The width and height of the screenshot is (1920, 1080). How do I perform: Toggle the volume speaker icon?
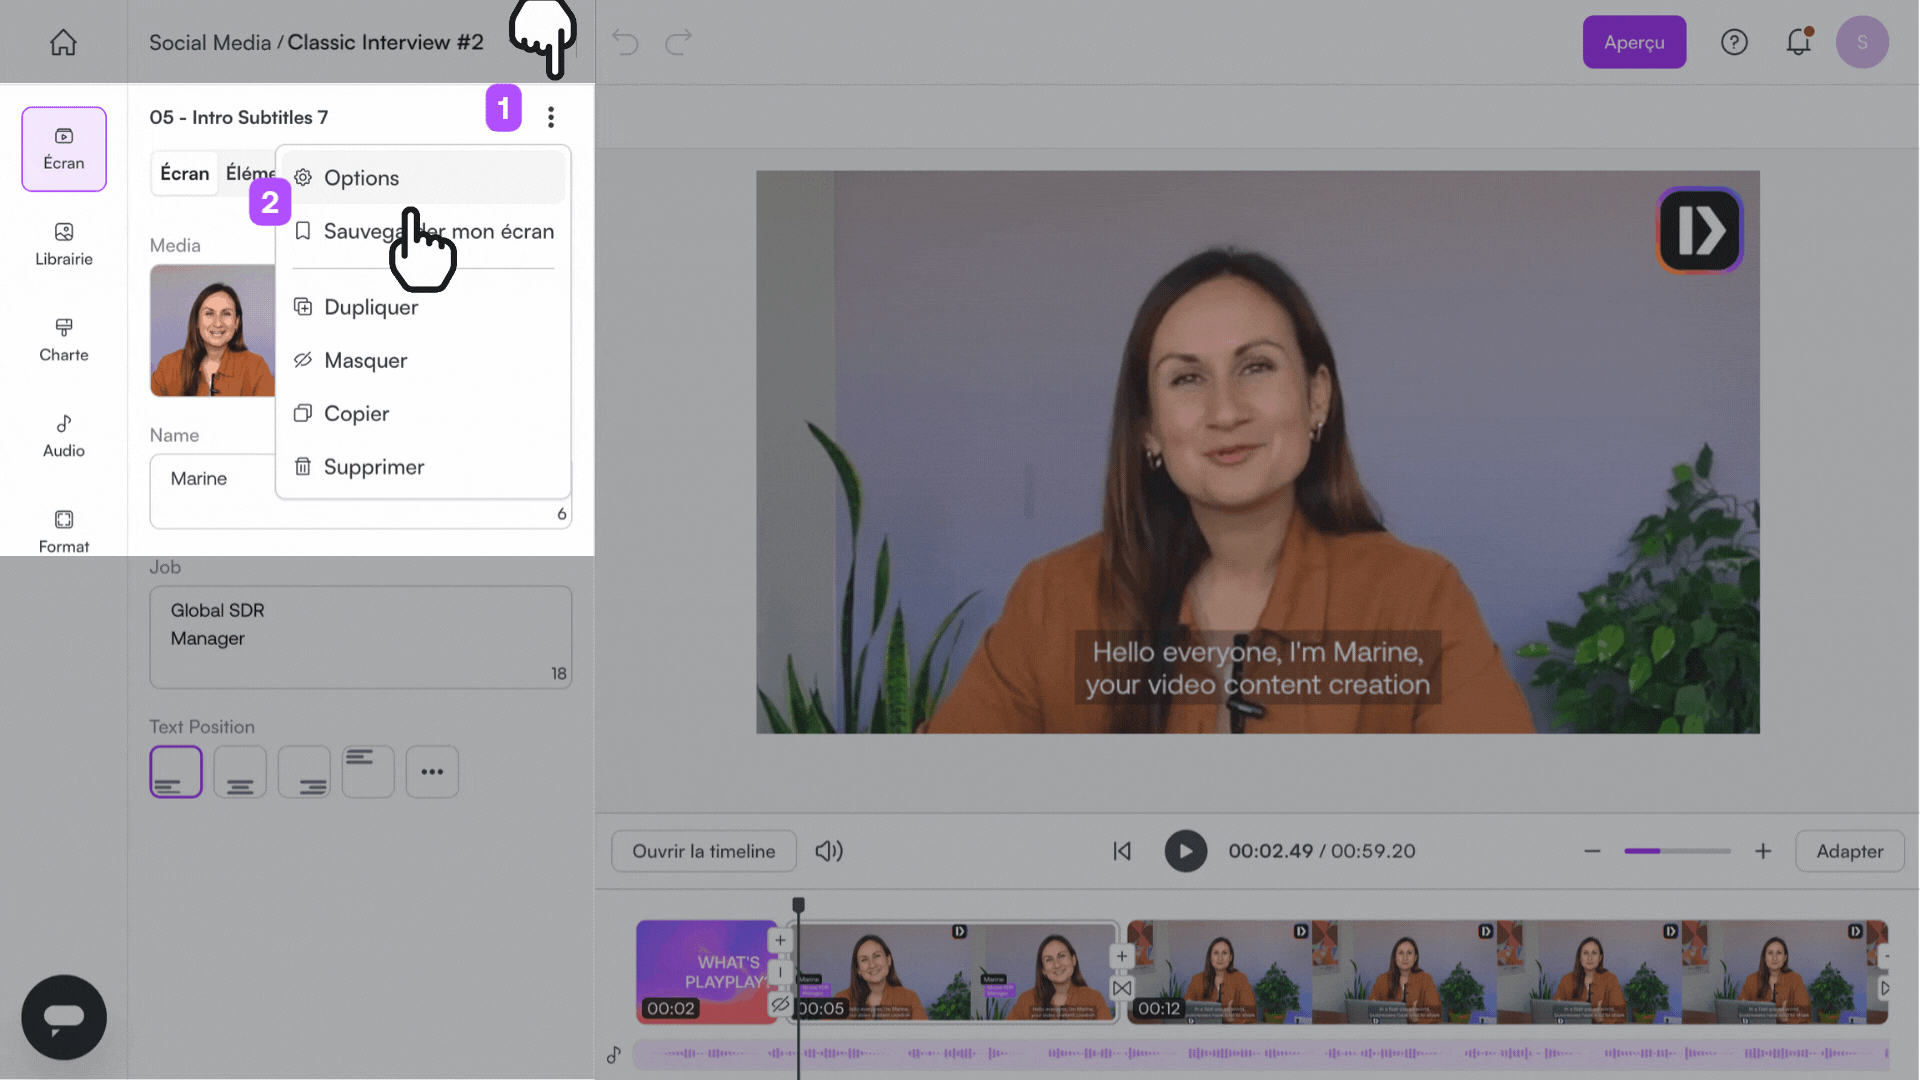click(828, 851)
